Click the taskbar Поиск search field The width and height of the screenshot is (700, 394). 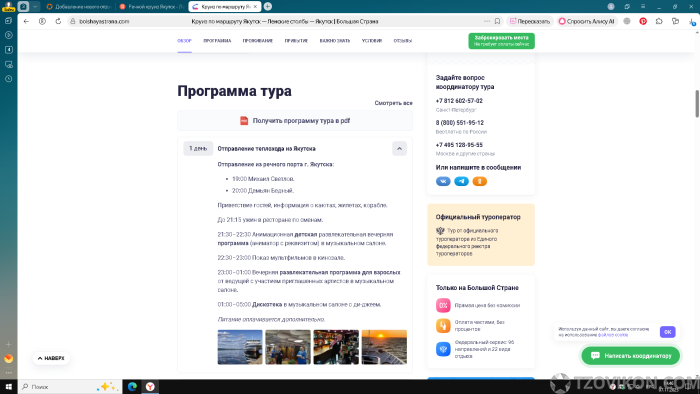click(70, 387)
